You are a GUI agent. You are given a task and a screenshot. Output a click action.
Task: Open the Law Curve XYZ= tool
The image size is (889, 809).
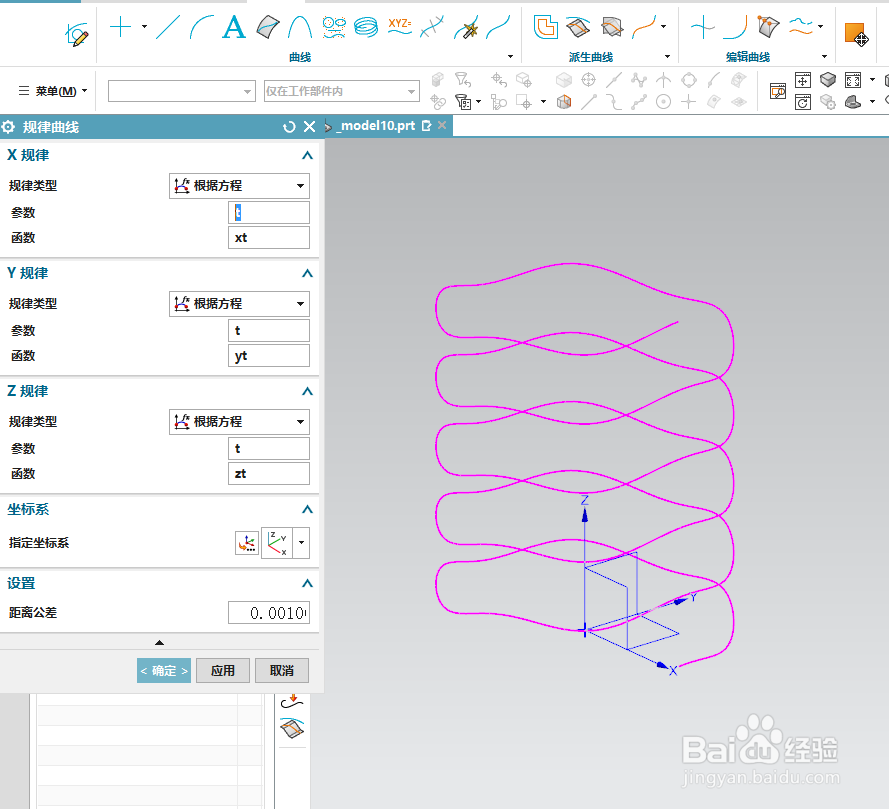(x=399, y=27)
